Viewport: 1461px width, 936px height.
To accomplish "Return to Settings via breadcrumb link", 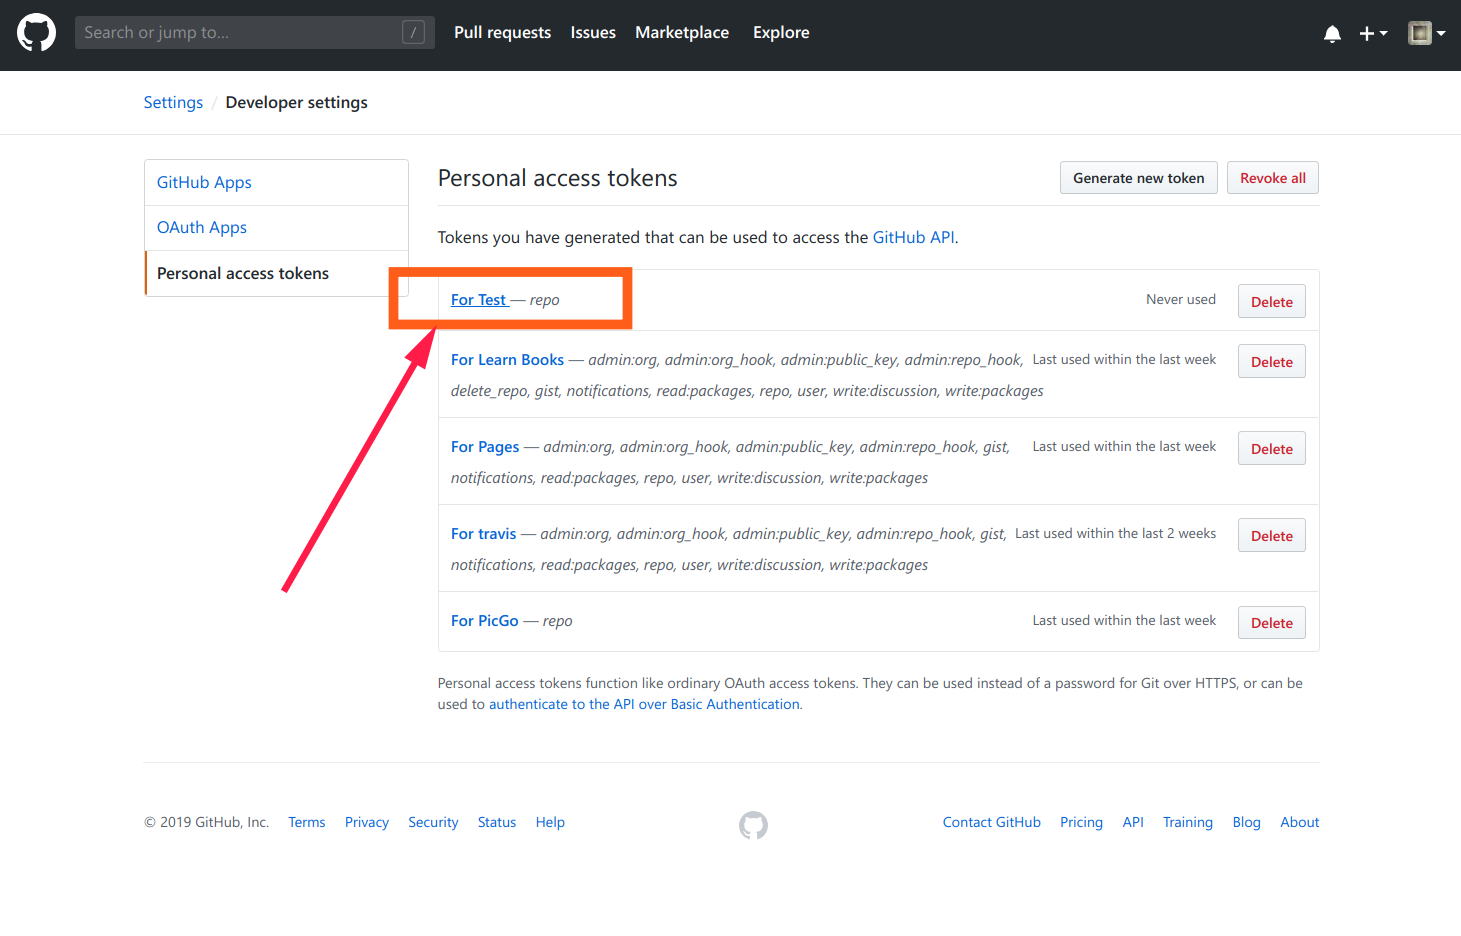I will [x=173, y=102].
